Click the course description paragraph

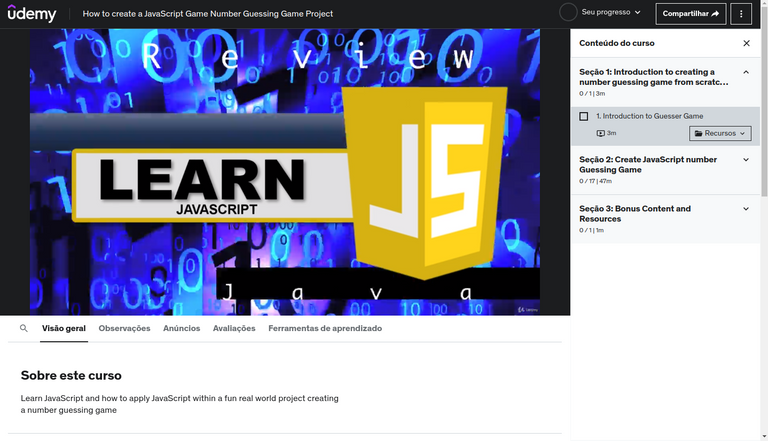pyautogui.click(x=179, y=404)
